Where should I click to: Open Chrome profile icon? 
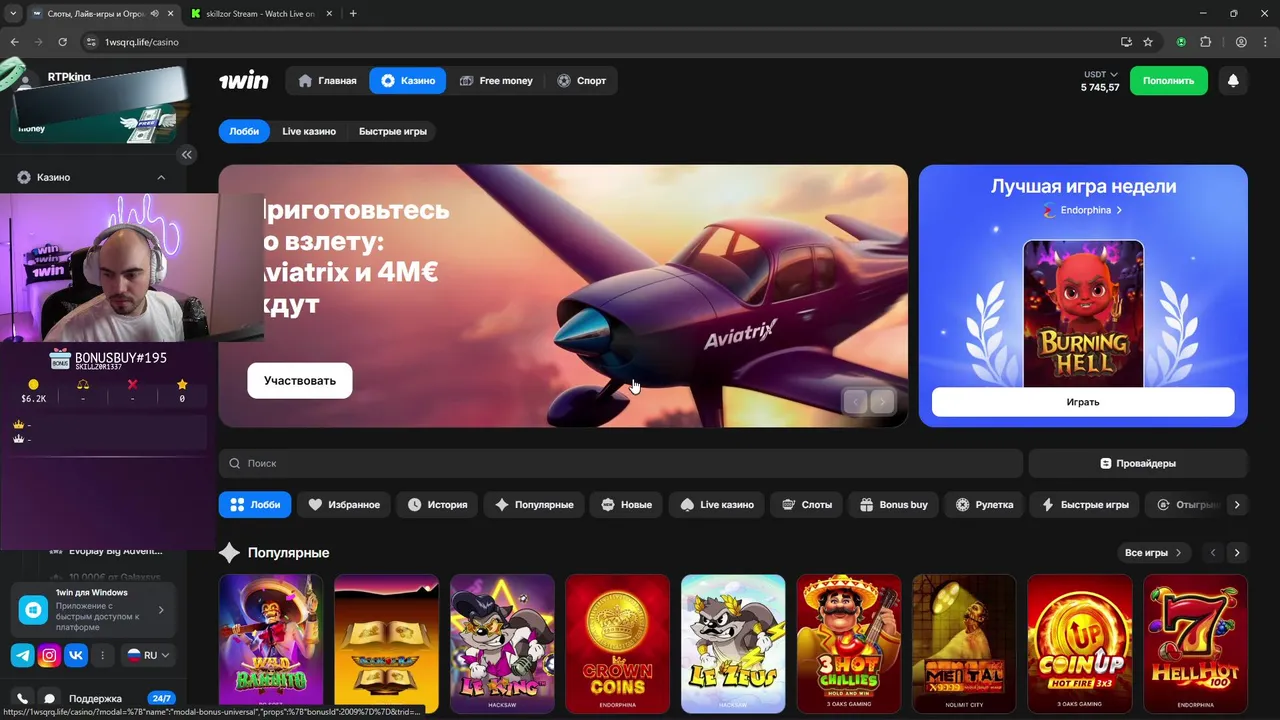click(1241, 42)
